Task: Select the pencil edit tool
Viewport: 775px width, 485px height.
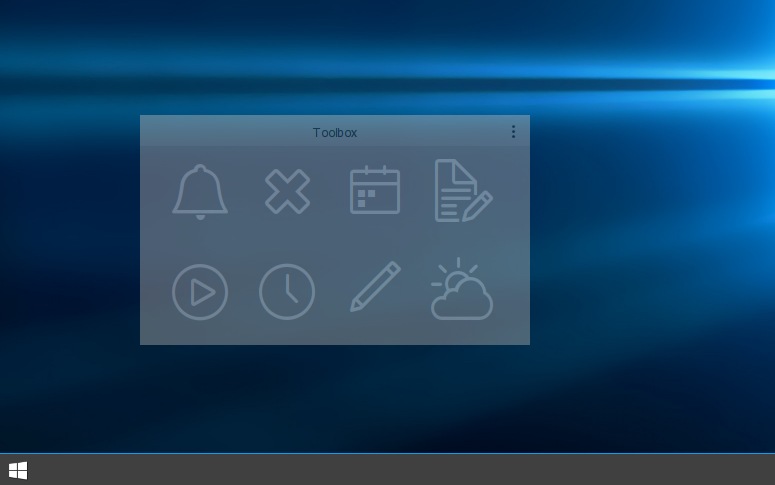Action: click(375, 288)
